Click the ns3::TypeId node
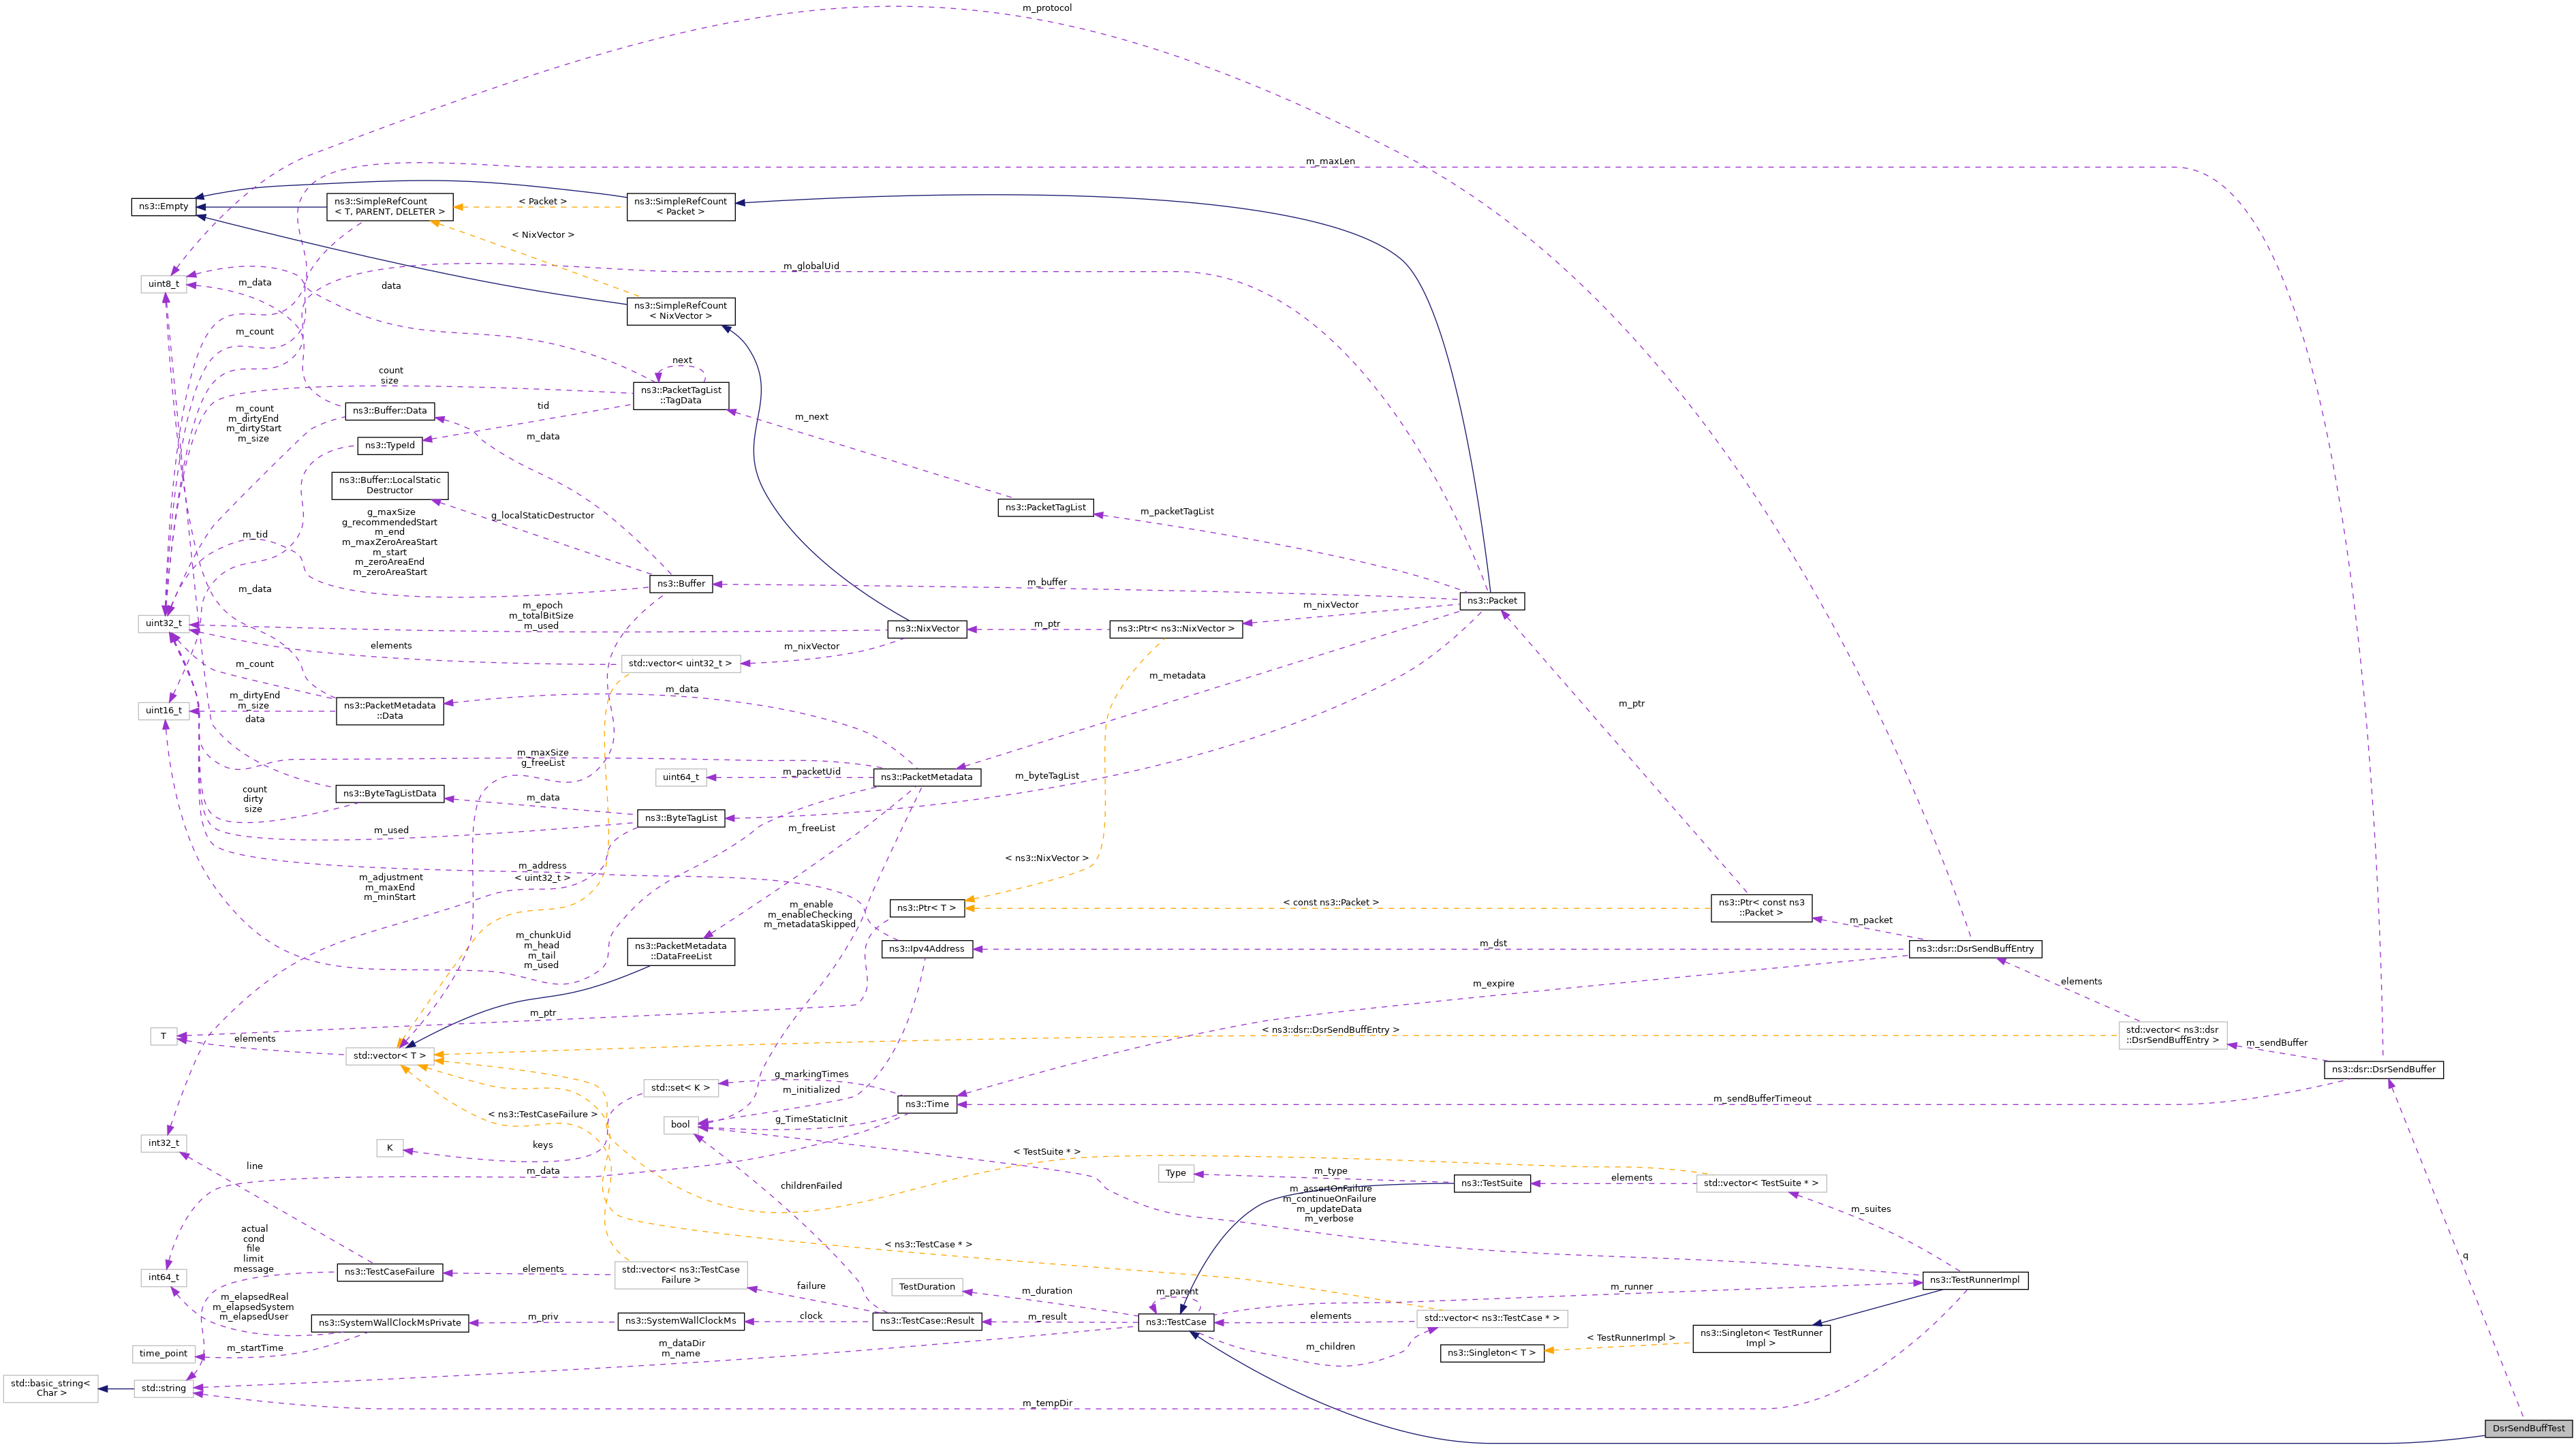 (390, 446)
